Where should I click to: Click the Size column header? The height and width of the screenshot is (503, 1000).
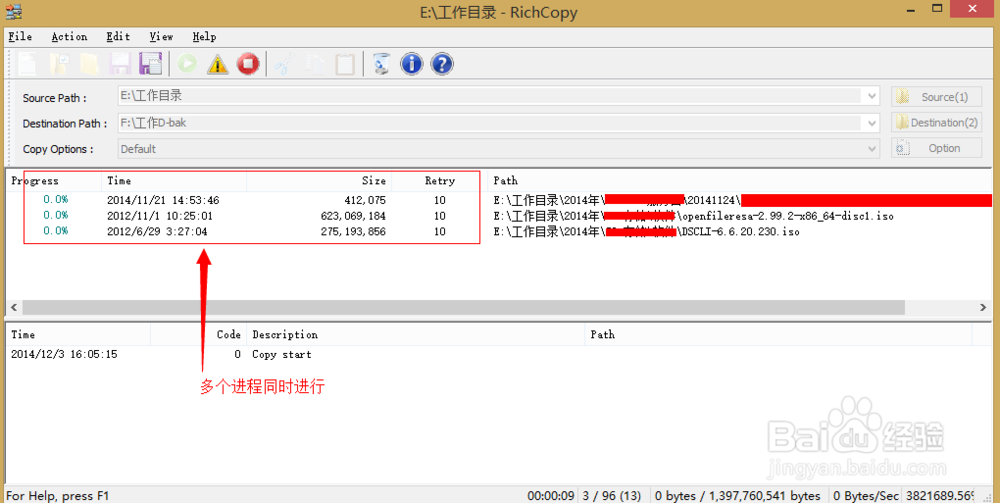tap(319, 181)
